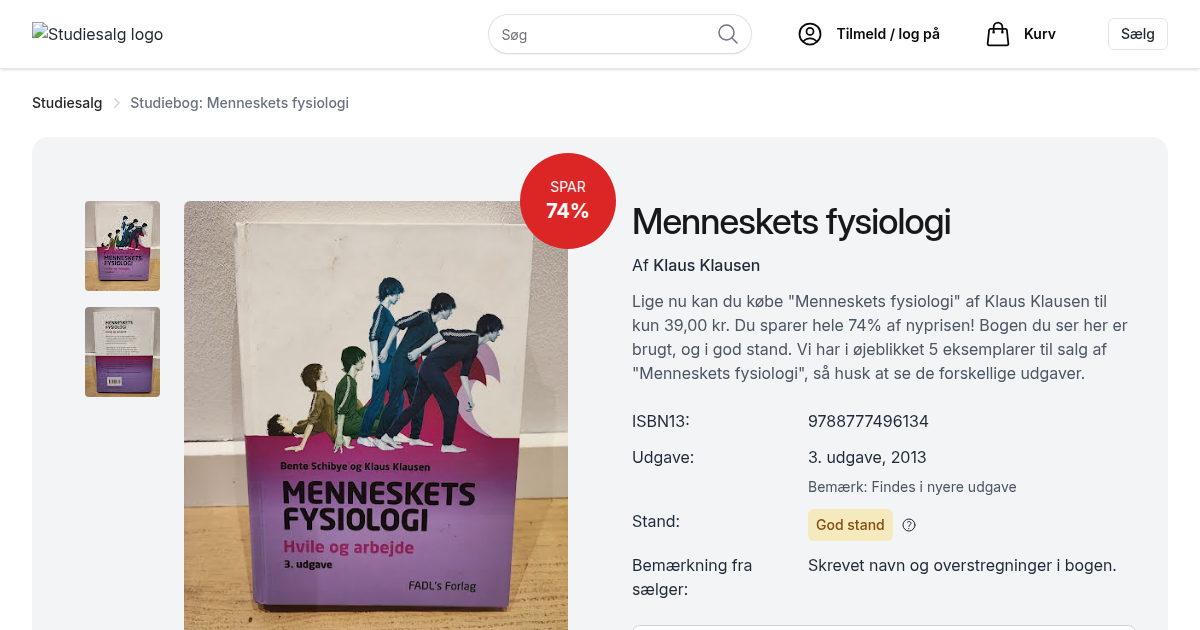The width and height of the screenshot is (1200, 630).
Task: Click the shopping bag cart icon
Action: tap(997, 34)
